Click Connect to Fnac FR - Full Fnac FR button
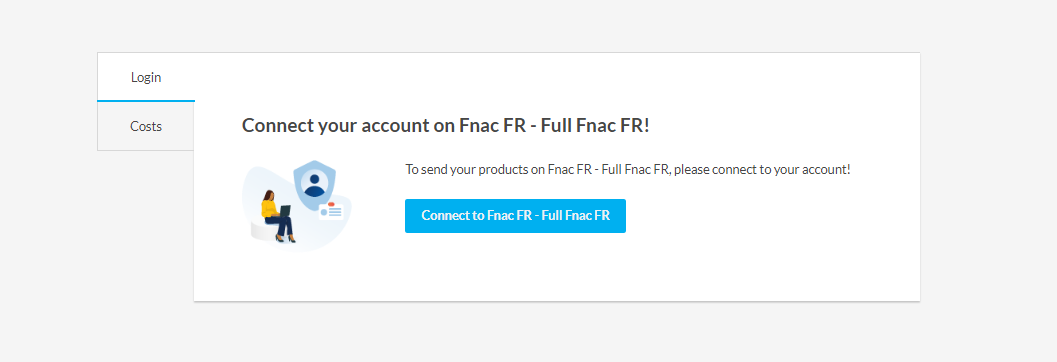Viewport: 1057px width, 362px height. (x=515, y=216)
